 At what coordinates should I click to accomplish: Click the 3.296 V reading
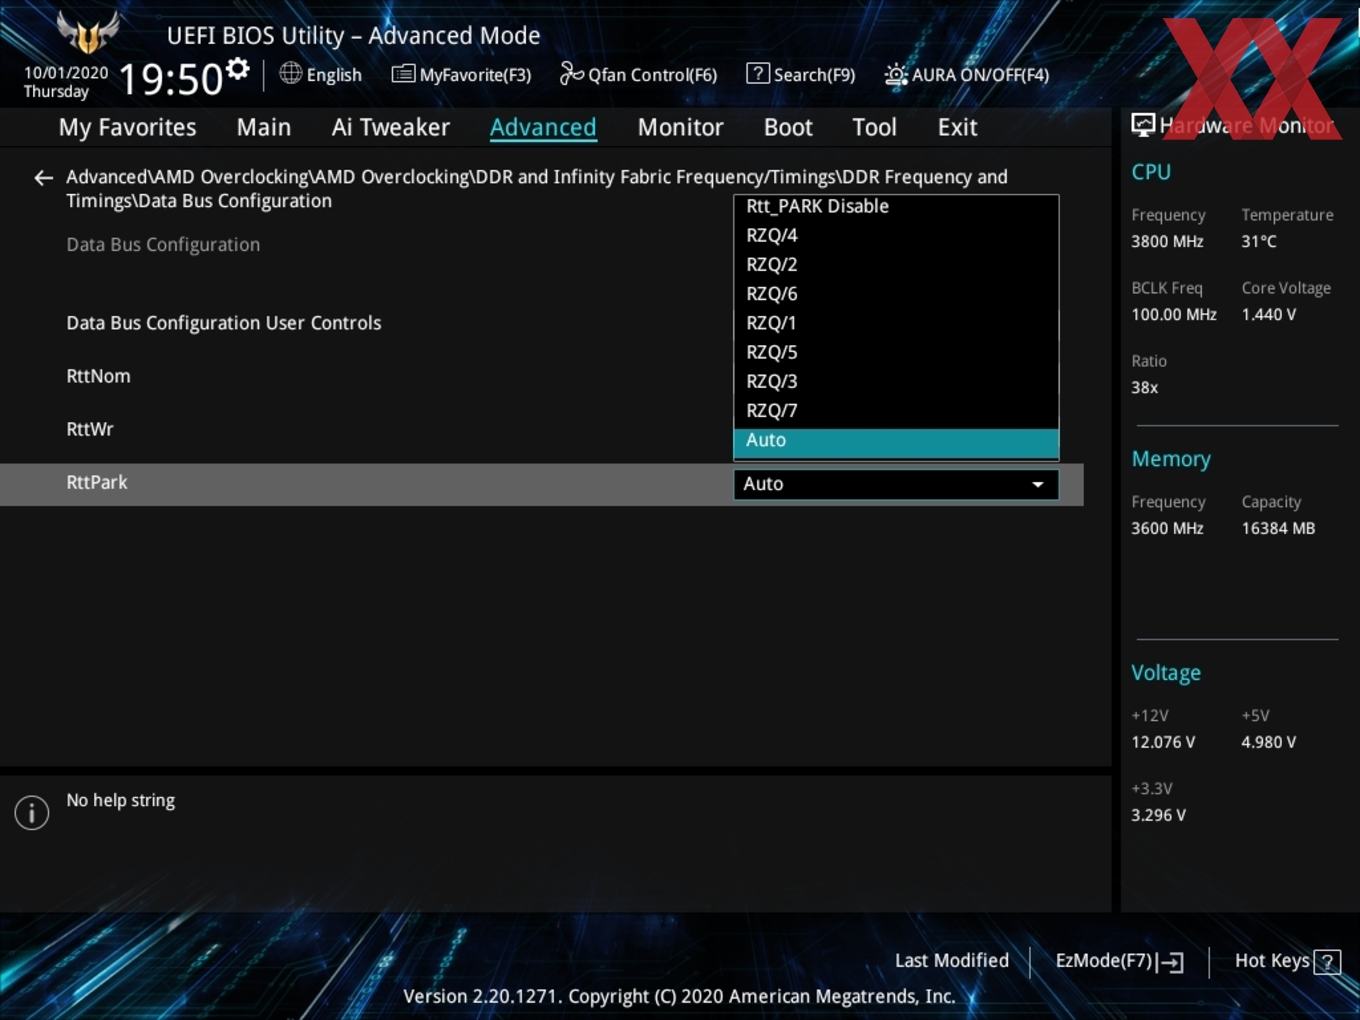click(1158, 815)
